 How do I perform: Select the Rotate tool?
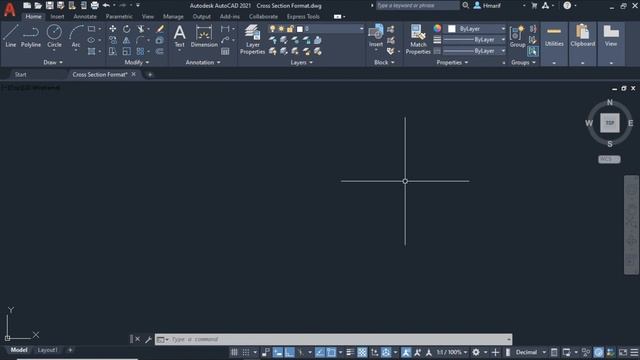pyautogui.click(x=127, y=29)
